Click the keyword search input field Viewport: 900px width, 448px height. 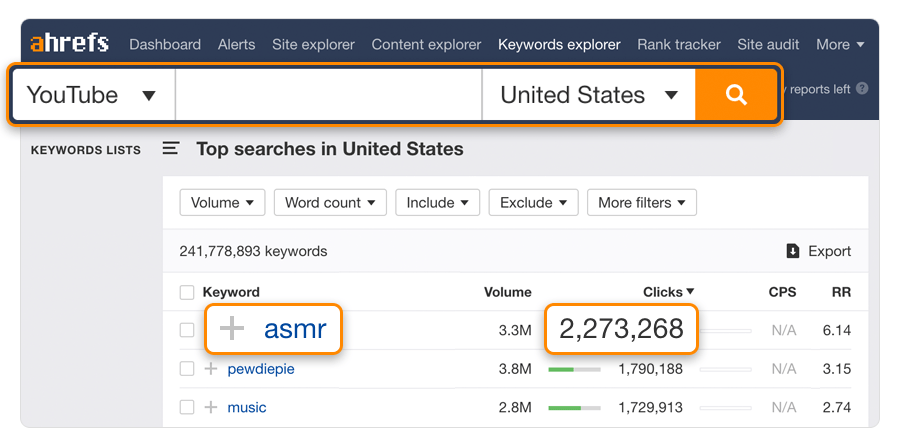click(x=328, y=95)
